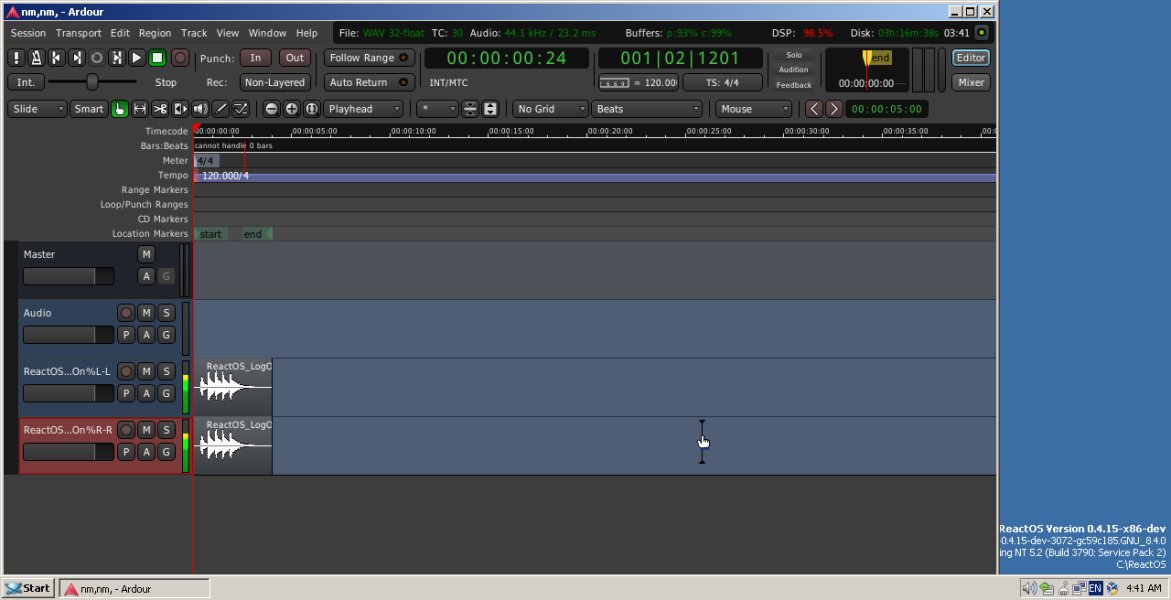Record-arm the Audio track

126,313
